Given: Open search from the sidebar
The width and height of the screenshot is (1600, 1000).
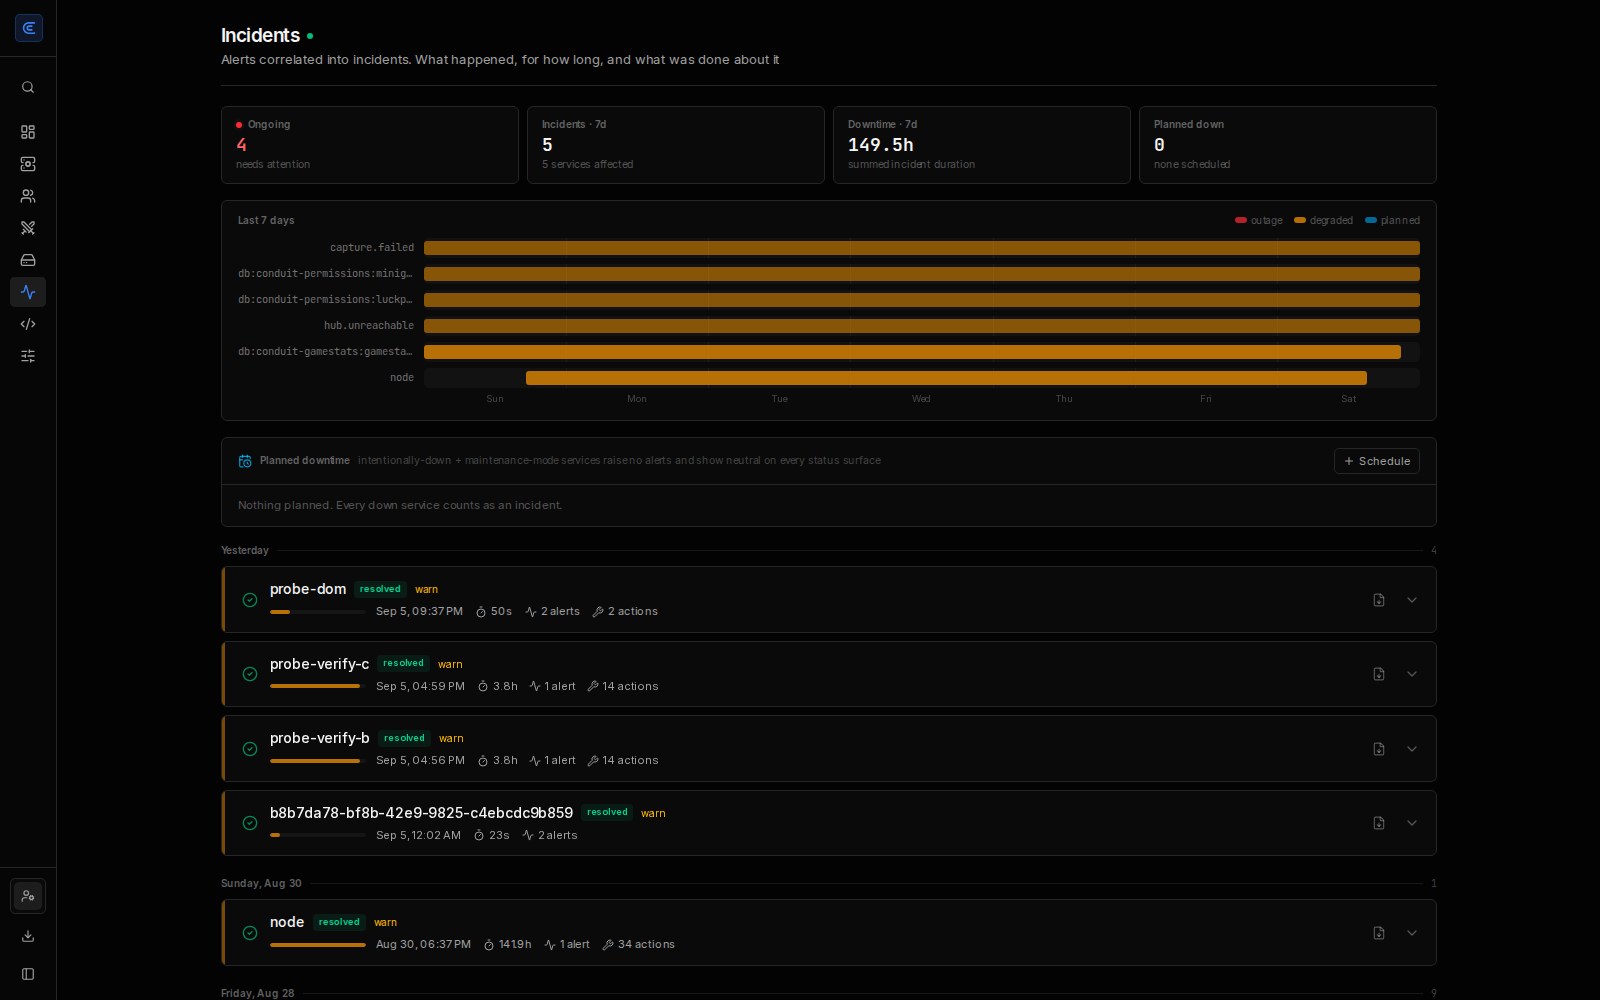Looking at the screenshot, I should click(28, 87).
